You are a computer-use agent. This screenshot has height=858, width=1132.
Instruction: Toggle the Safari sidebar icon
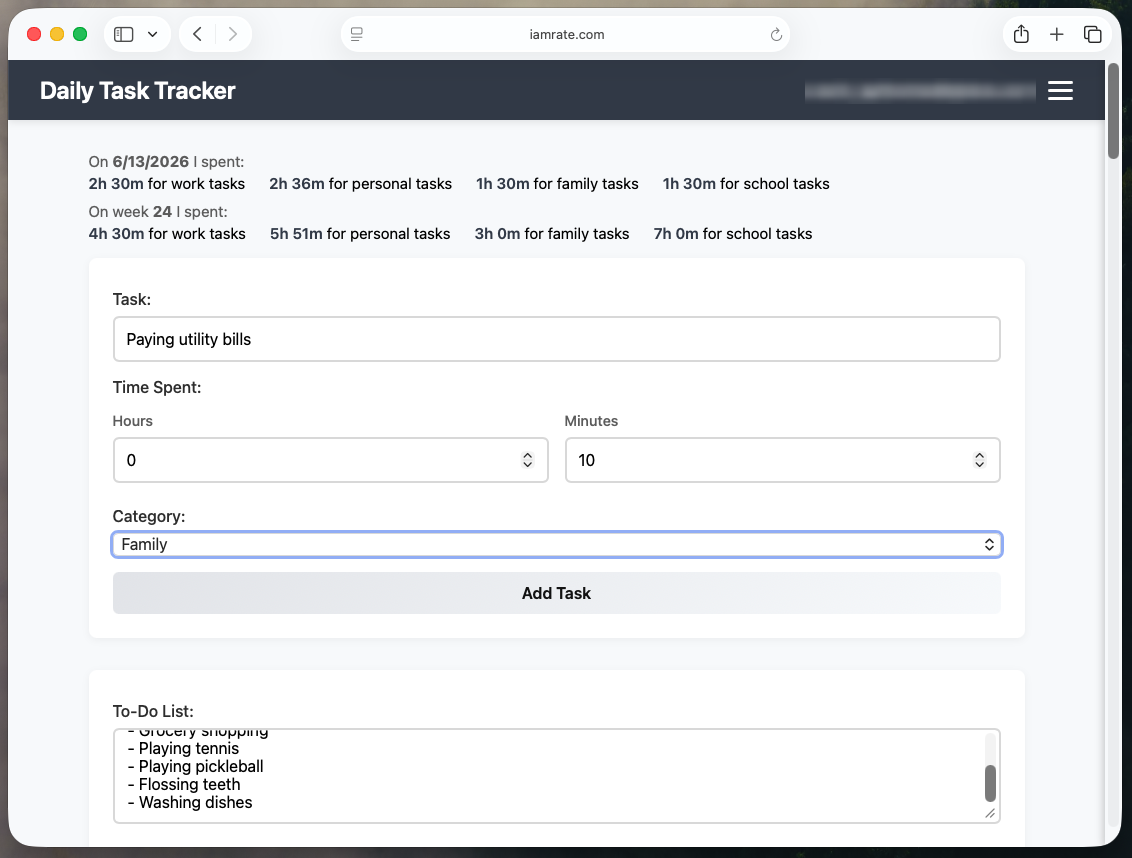(x=123, y=34)
